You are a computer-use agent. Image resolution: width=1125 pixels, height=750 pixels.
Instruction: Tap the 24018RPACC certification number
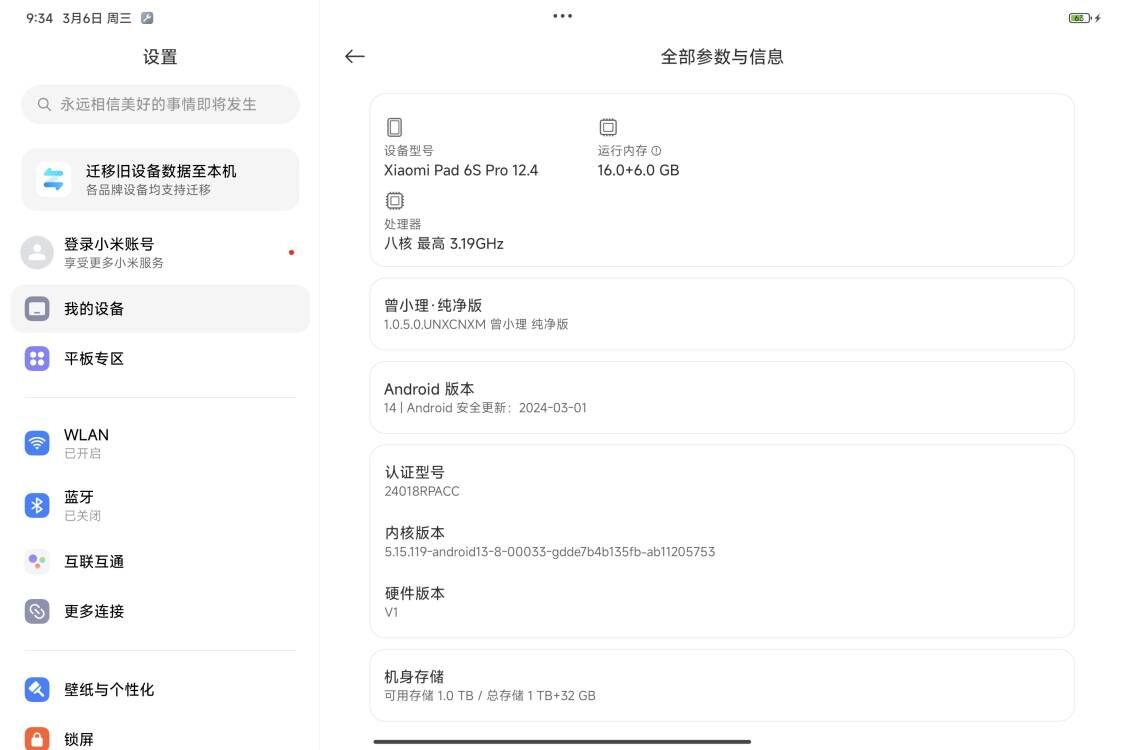(x=422, y=491)
